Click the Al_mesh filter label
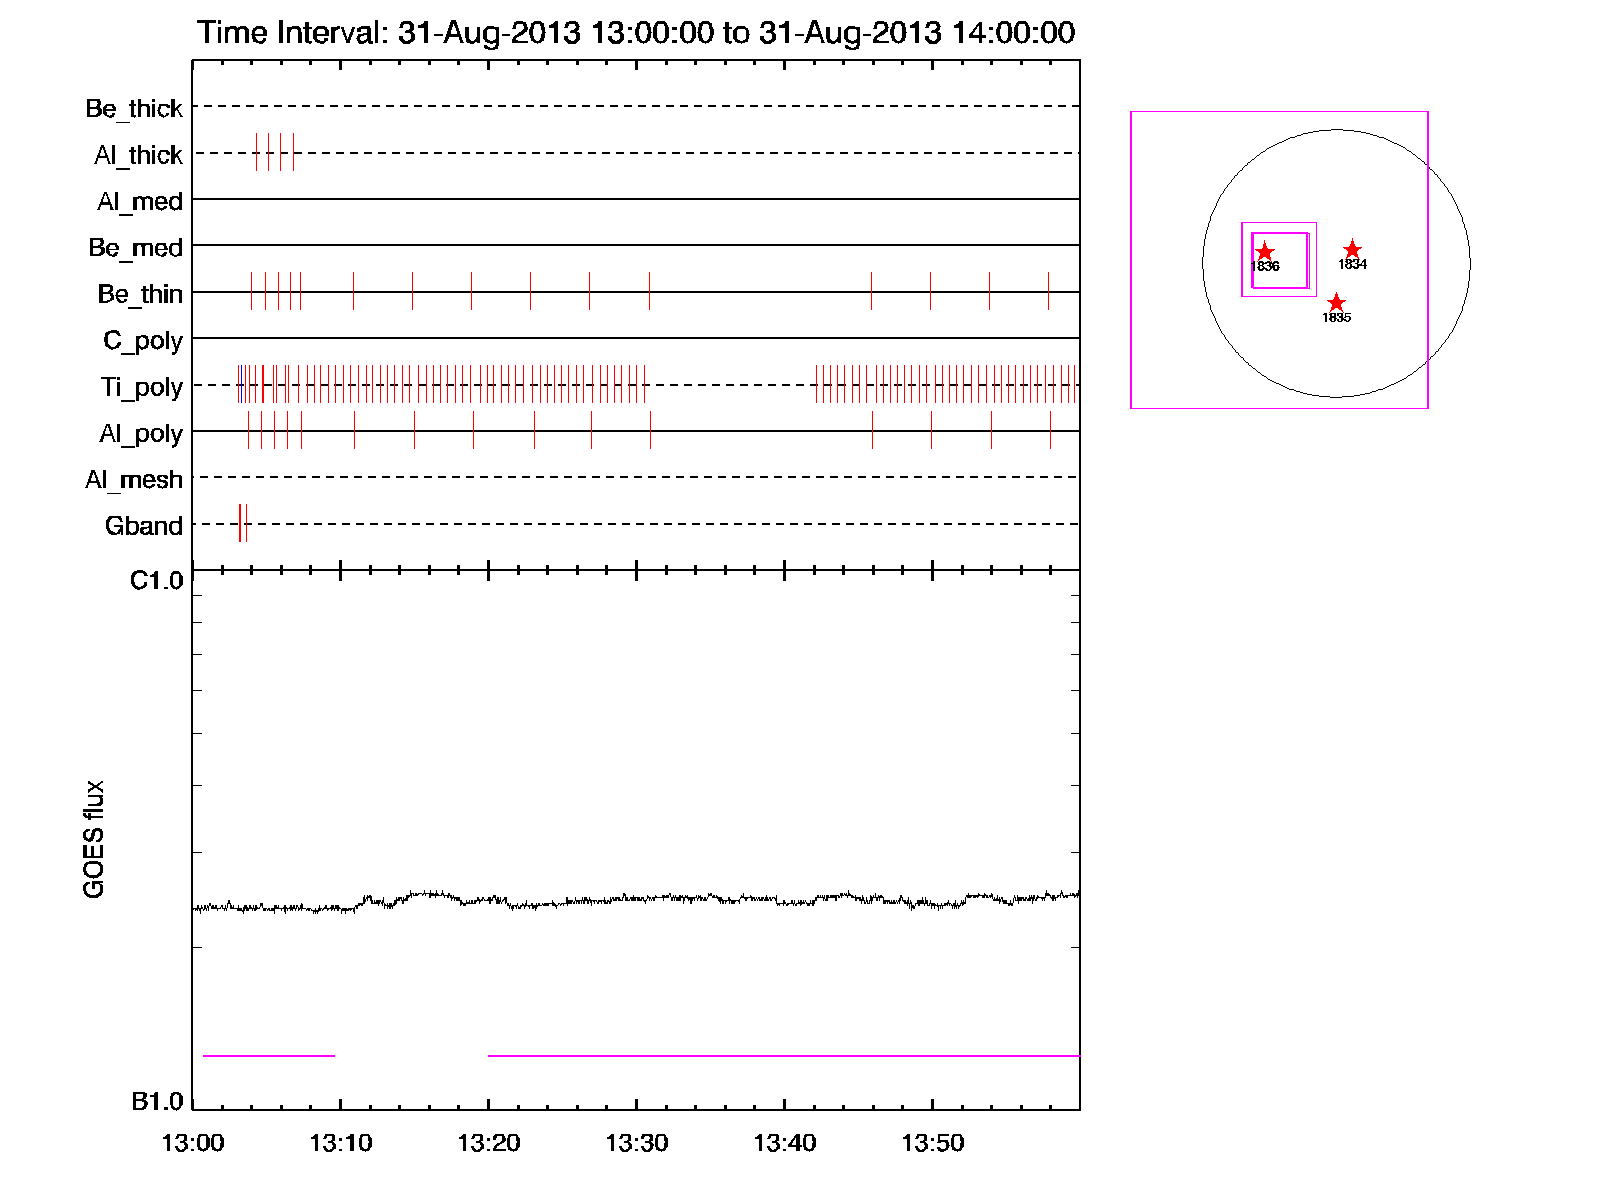 [134, 480]
